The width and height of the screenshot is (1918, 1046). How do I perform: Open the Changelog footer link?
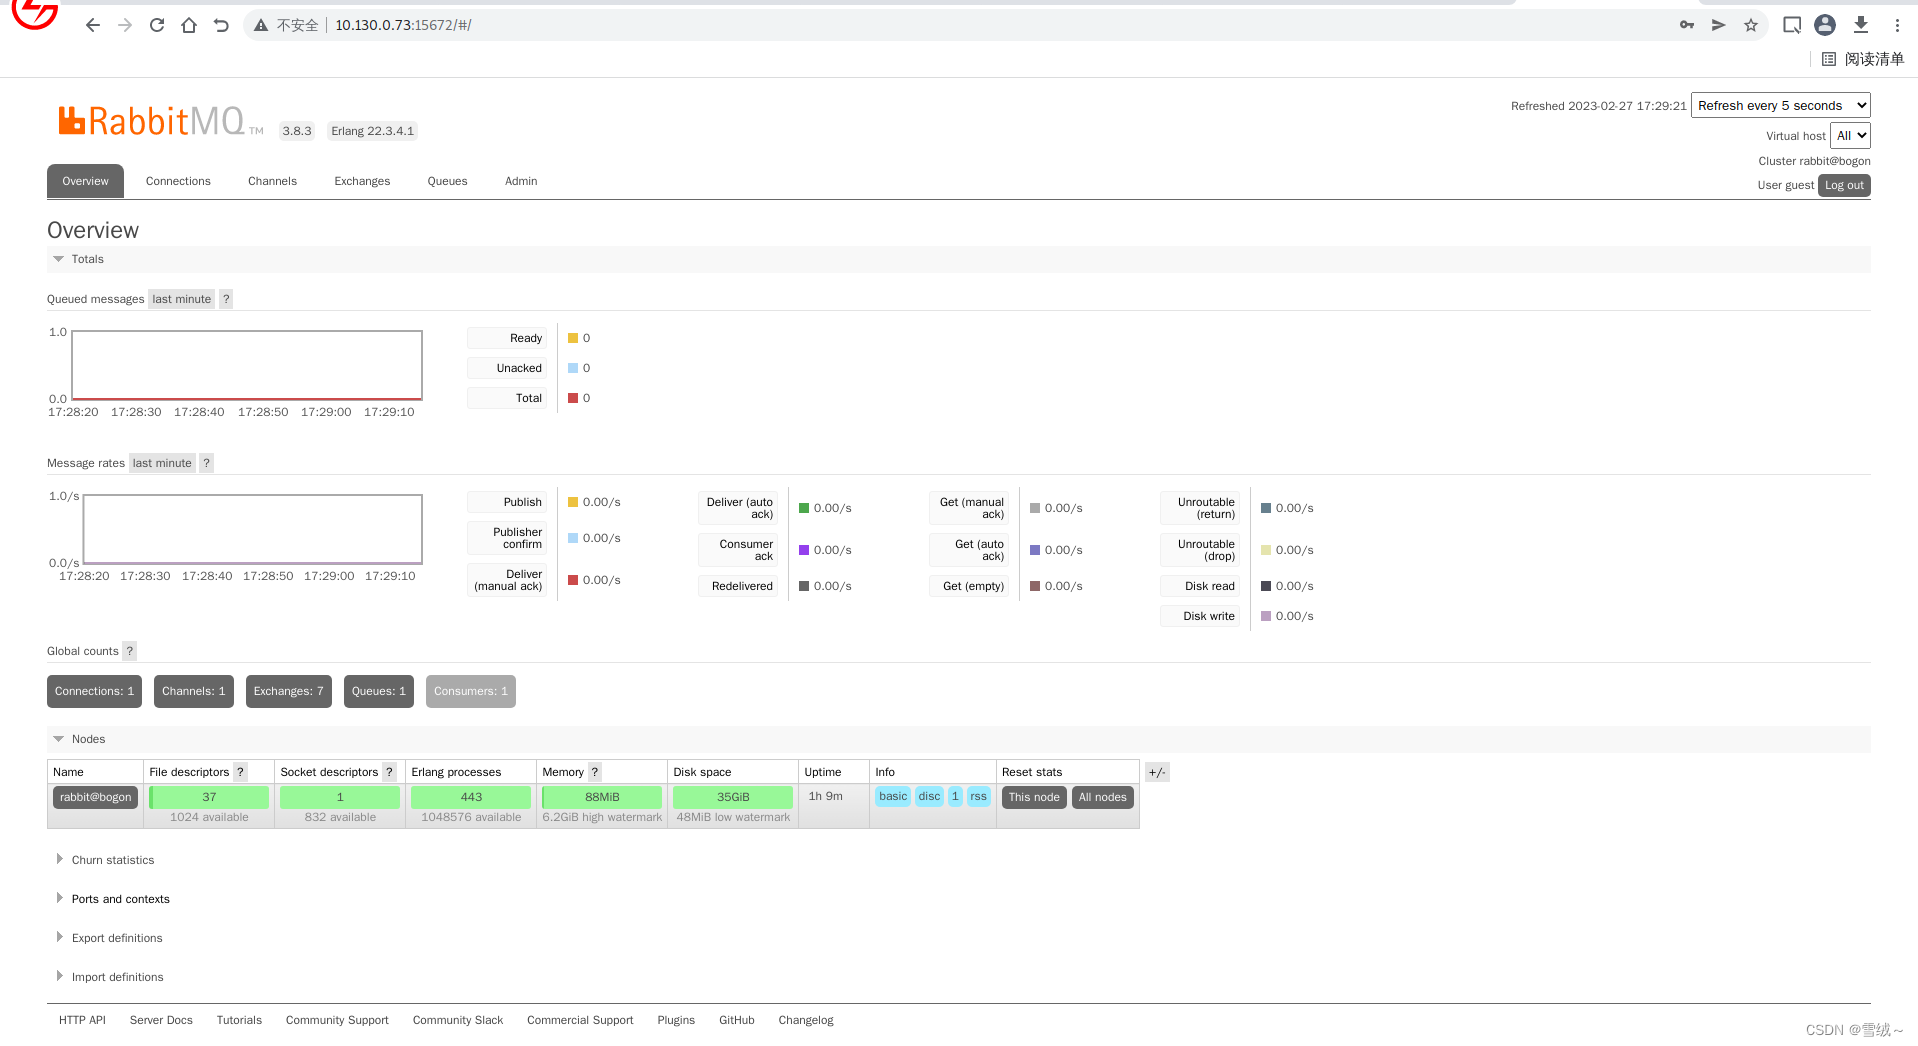[806, 1020]
